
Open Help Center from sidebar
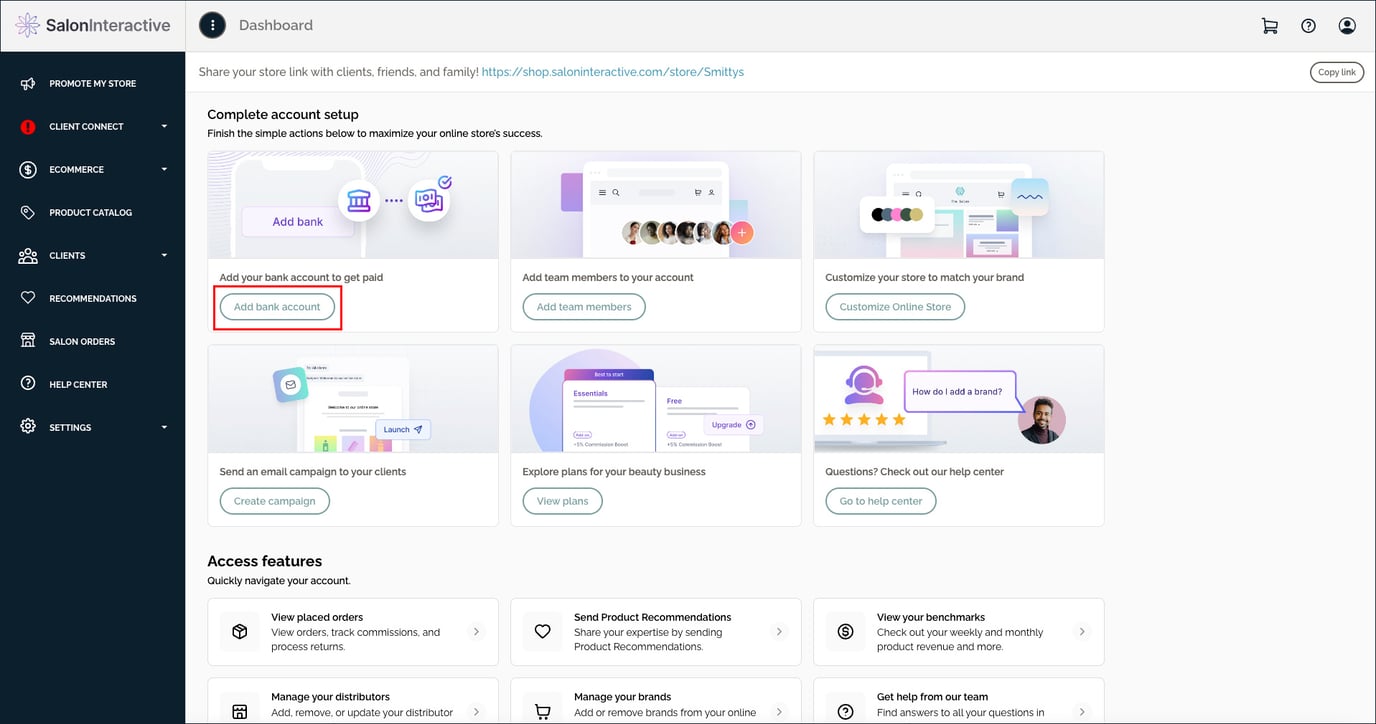pos(78,385)
